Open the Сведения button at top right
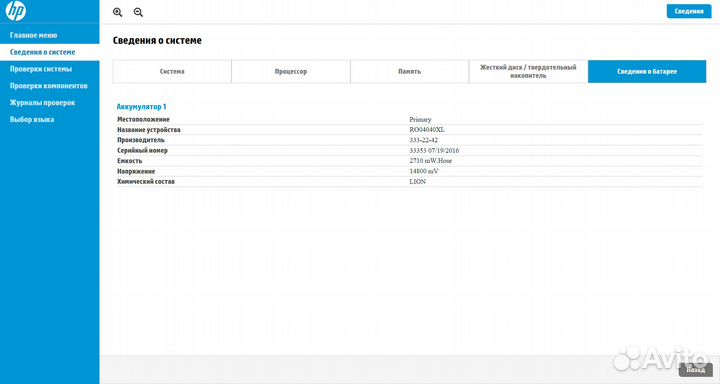The height and width of the screenshot is (384, 720). [x=689, y=11]
